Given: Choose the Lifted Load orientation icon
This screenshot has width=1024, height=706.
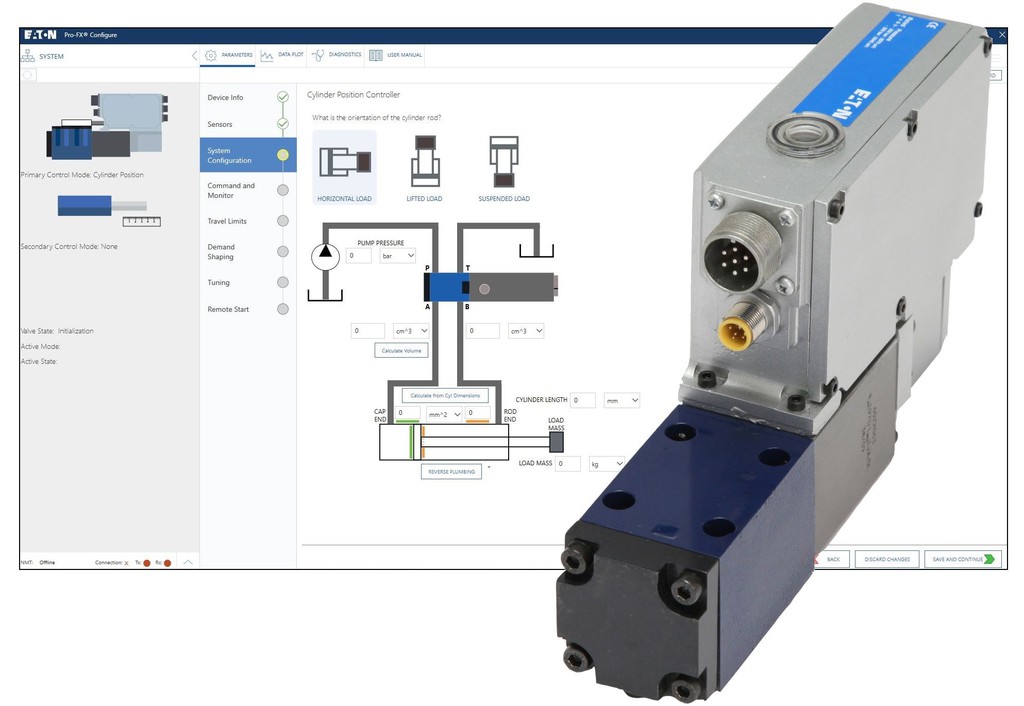Looking at the screenshot, I should (426, 160).
